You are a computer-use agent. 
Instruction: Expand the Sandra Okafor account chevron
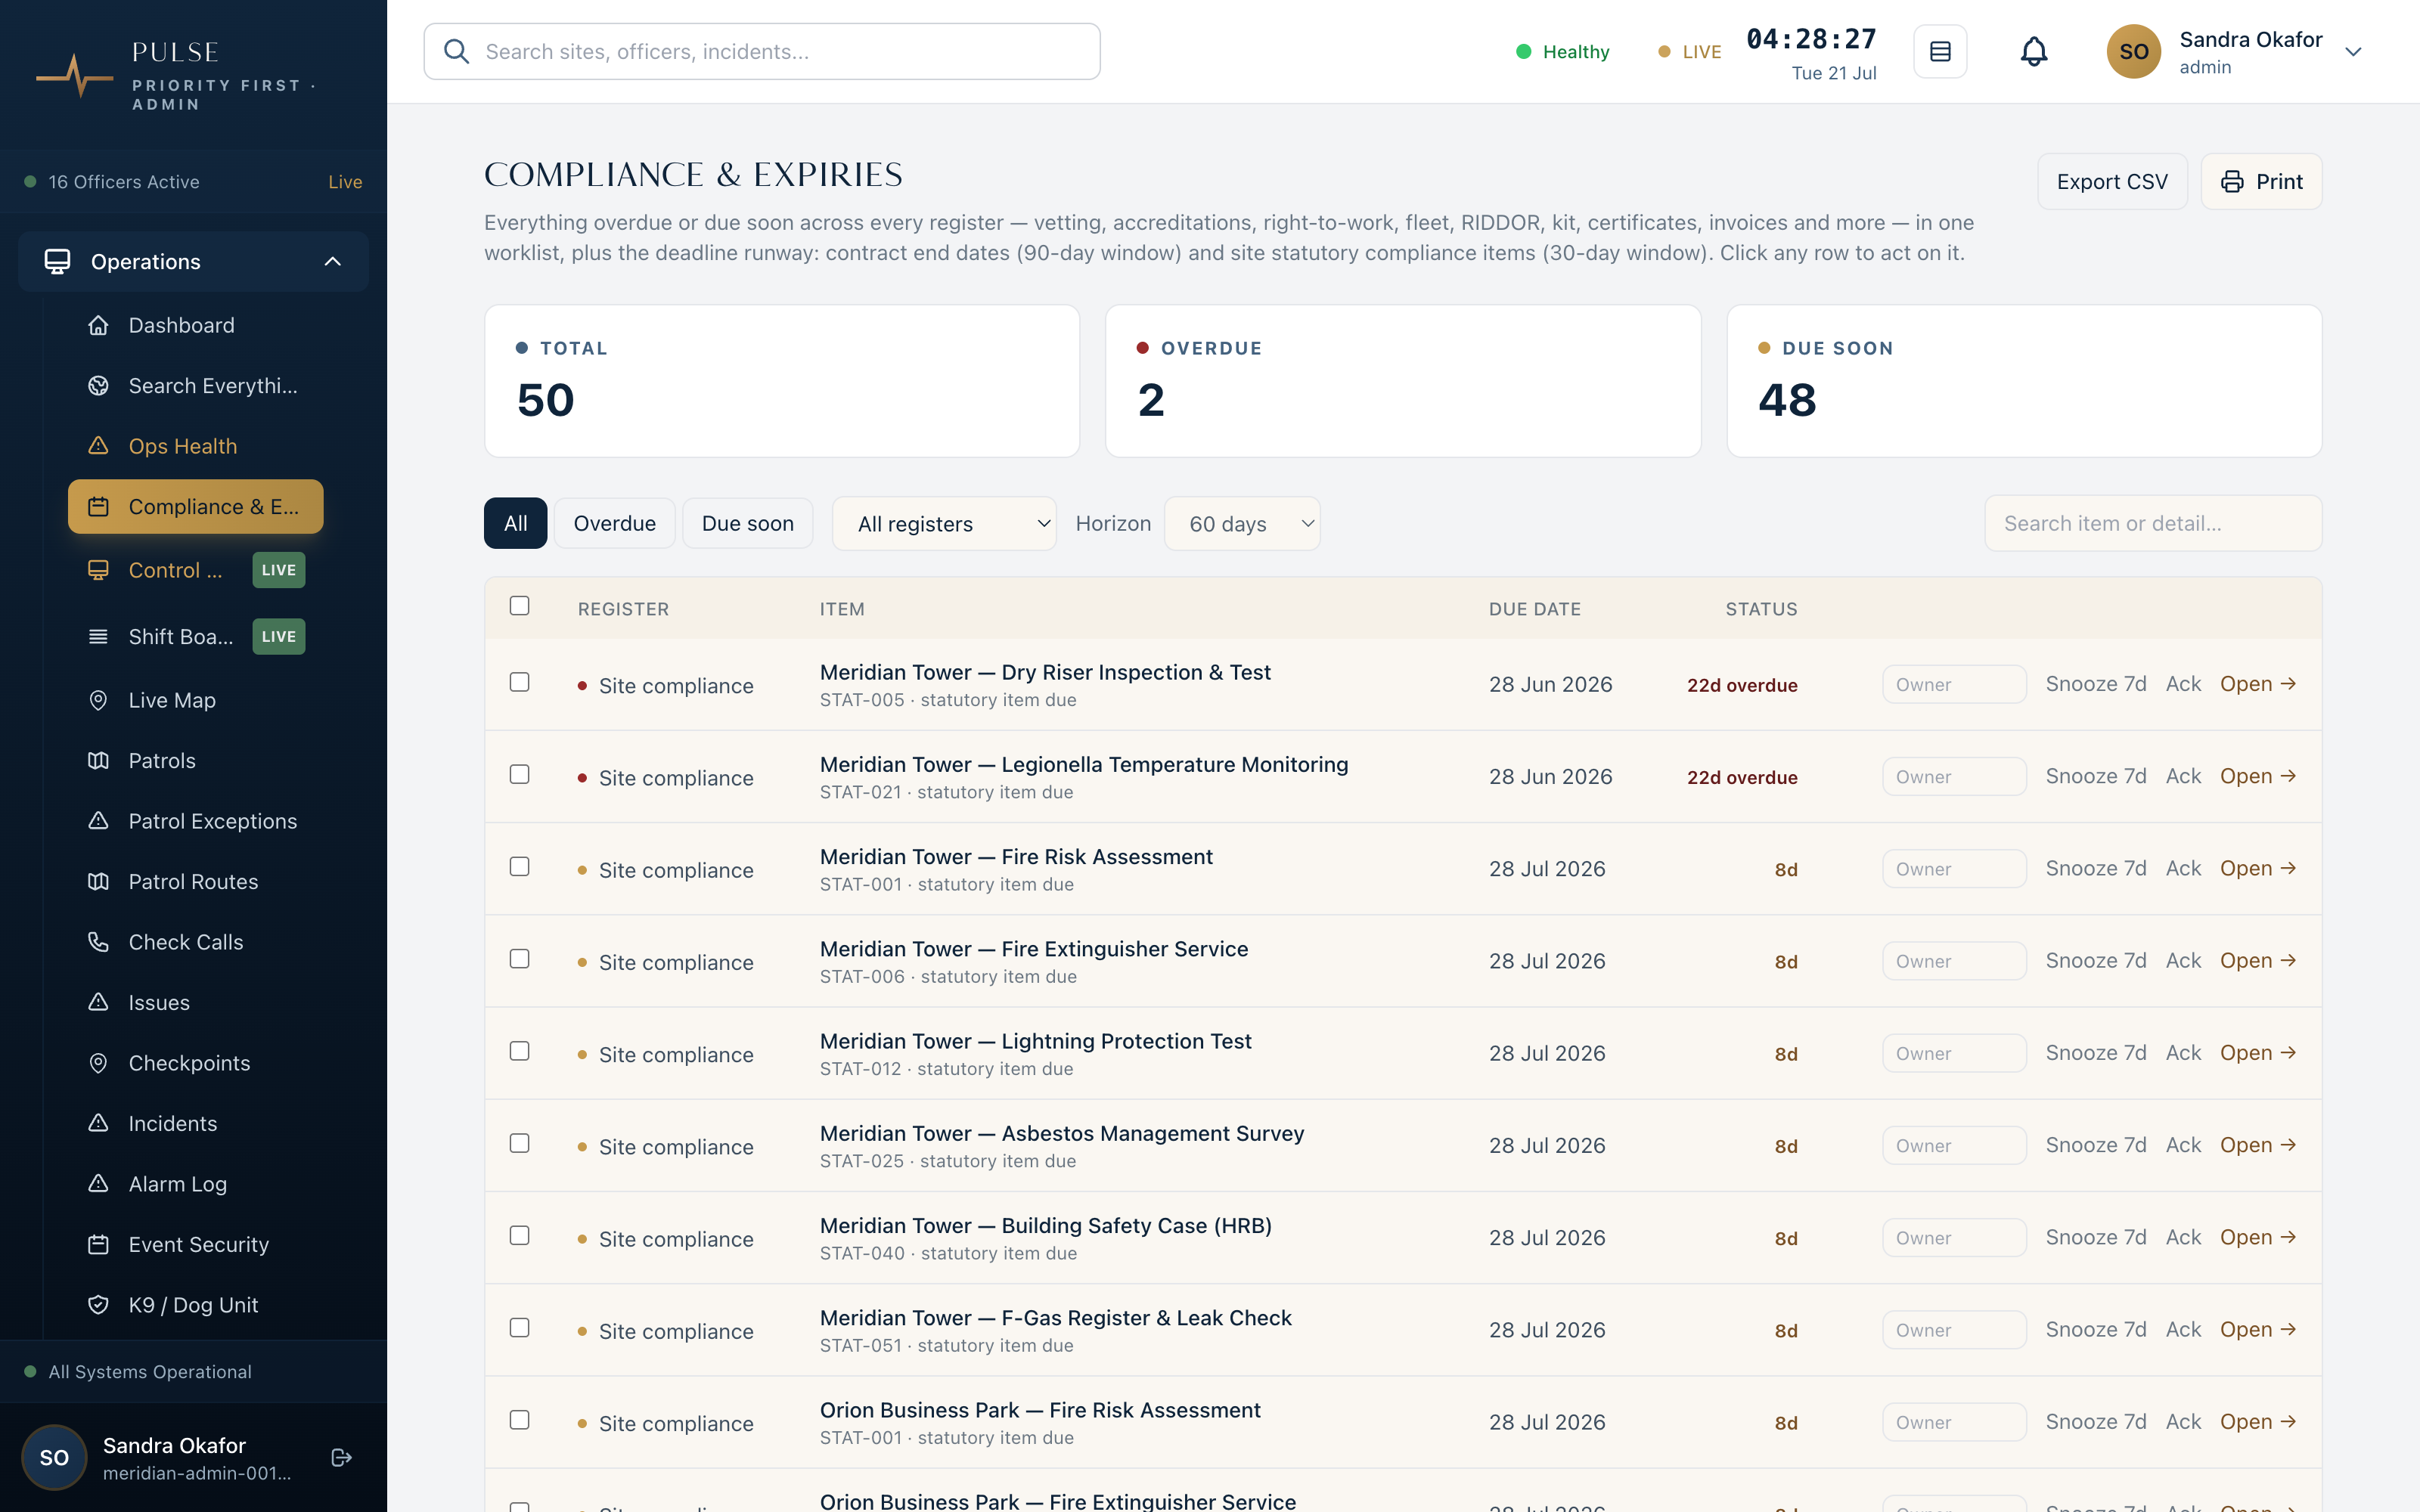pyautogui.click(x=2353, y=52)
